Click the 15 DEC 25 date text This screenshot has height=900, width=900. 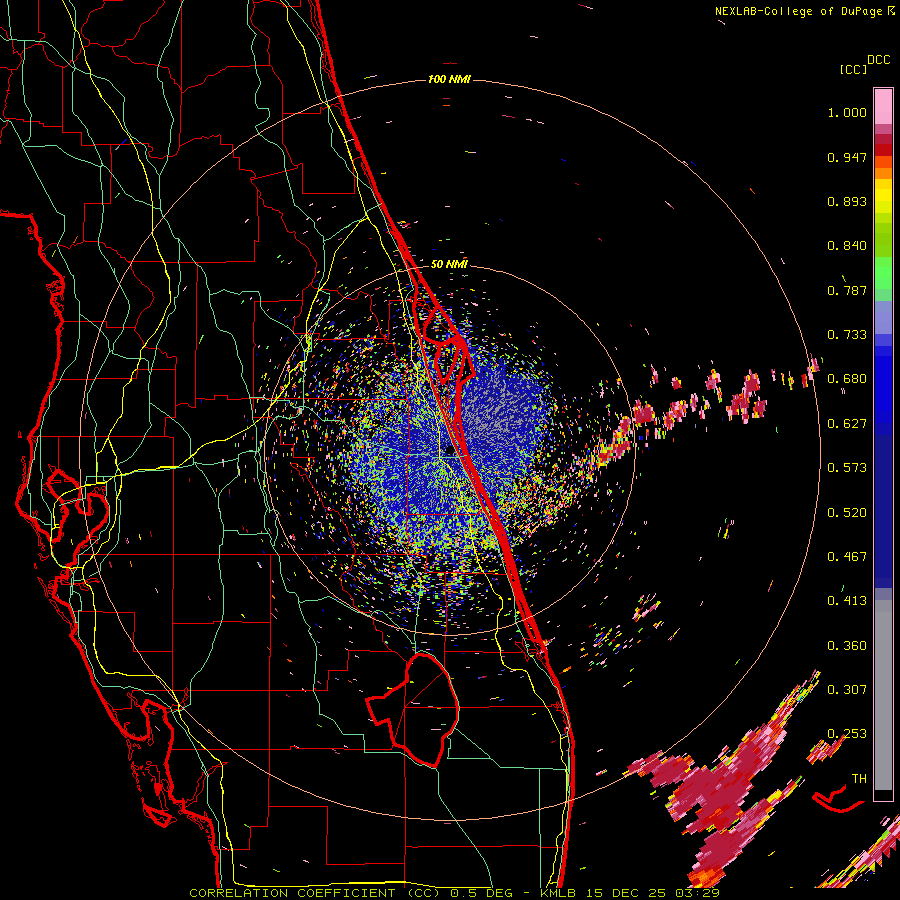(626, 893)
